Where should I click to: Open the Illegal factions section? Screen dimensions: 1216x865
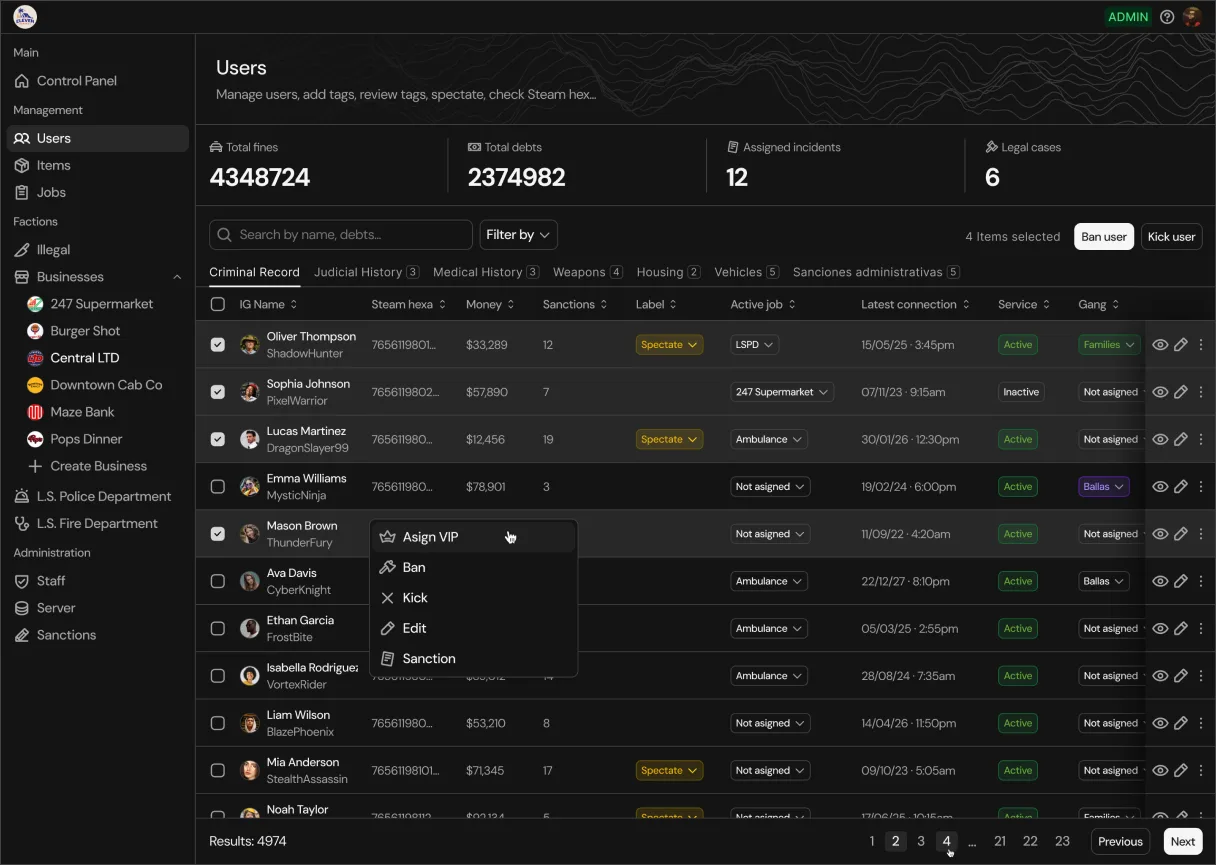pyautogui.click(x=97, y=250)
